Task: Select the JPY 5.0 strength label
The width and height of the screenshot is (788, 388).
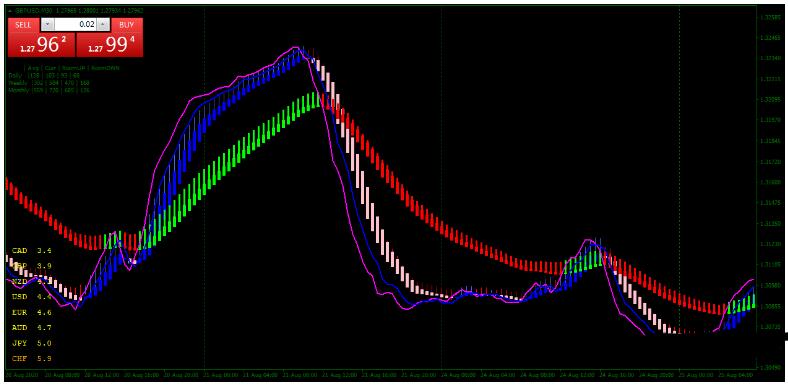Action: tap(31, 343)
